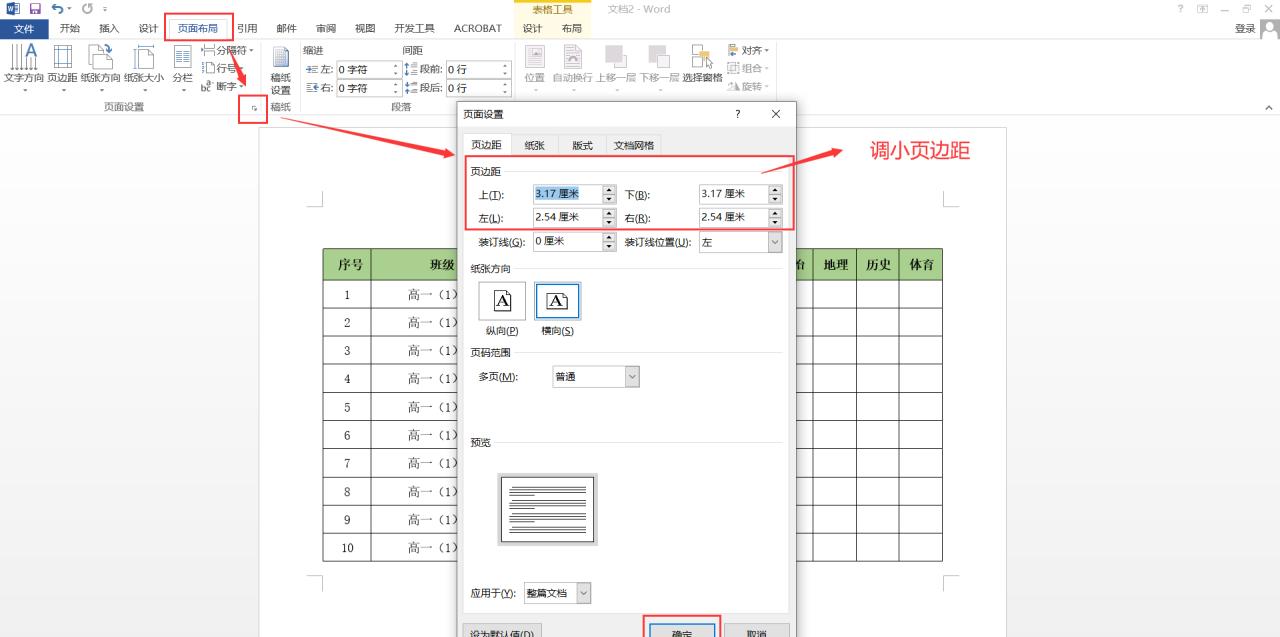1280x637 pixels.
Task: Click the indent left (左) input field
Action: click(362, 70)
